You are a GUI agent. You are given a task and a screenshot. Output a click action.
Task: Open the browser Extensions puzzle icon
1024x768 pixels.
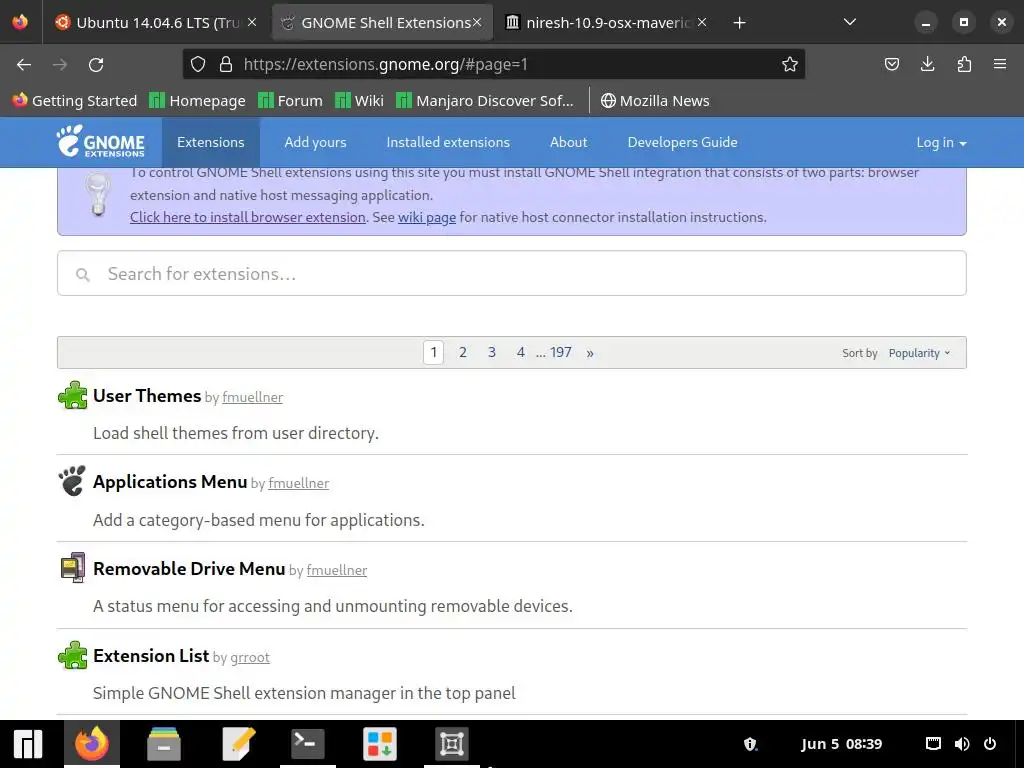(x=964, y=64)
